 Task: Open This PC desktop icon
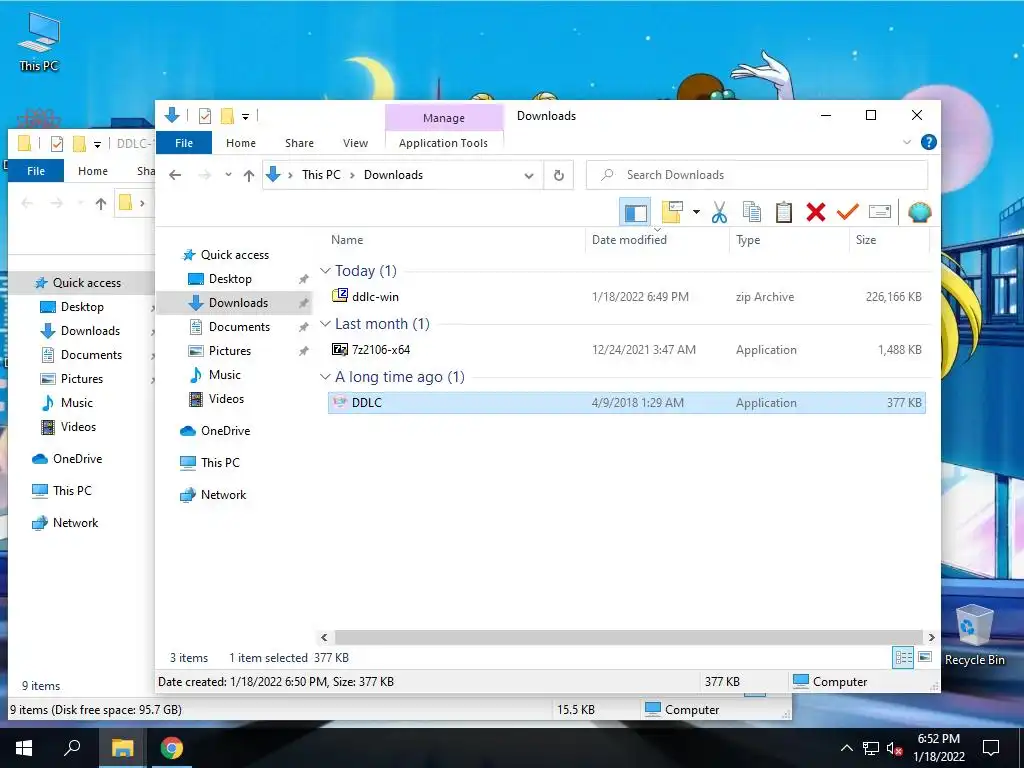39,41
